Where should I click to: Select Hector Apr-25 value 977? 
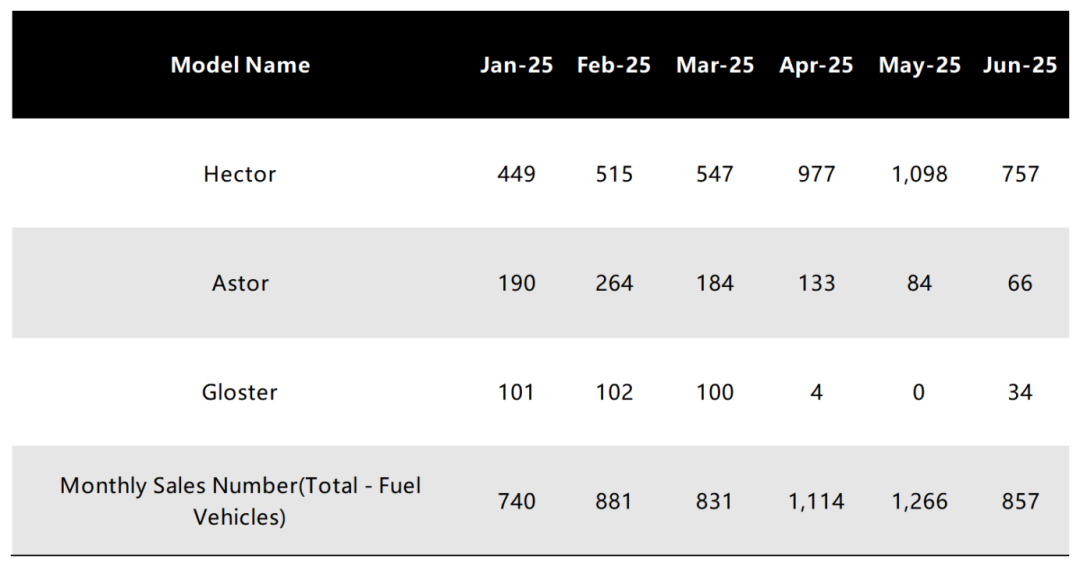(816, 174)
